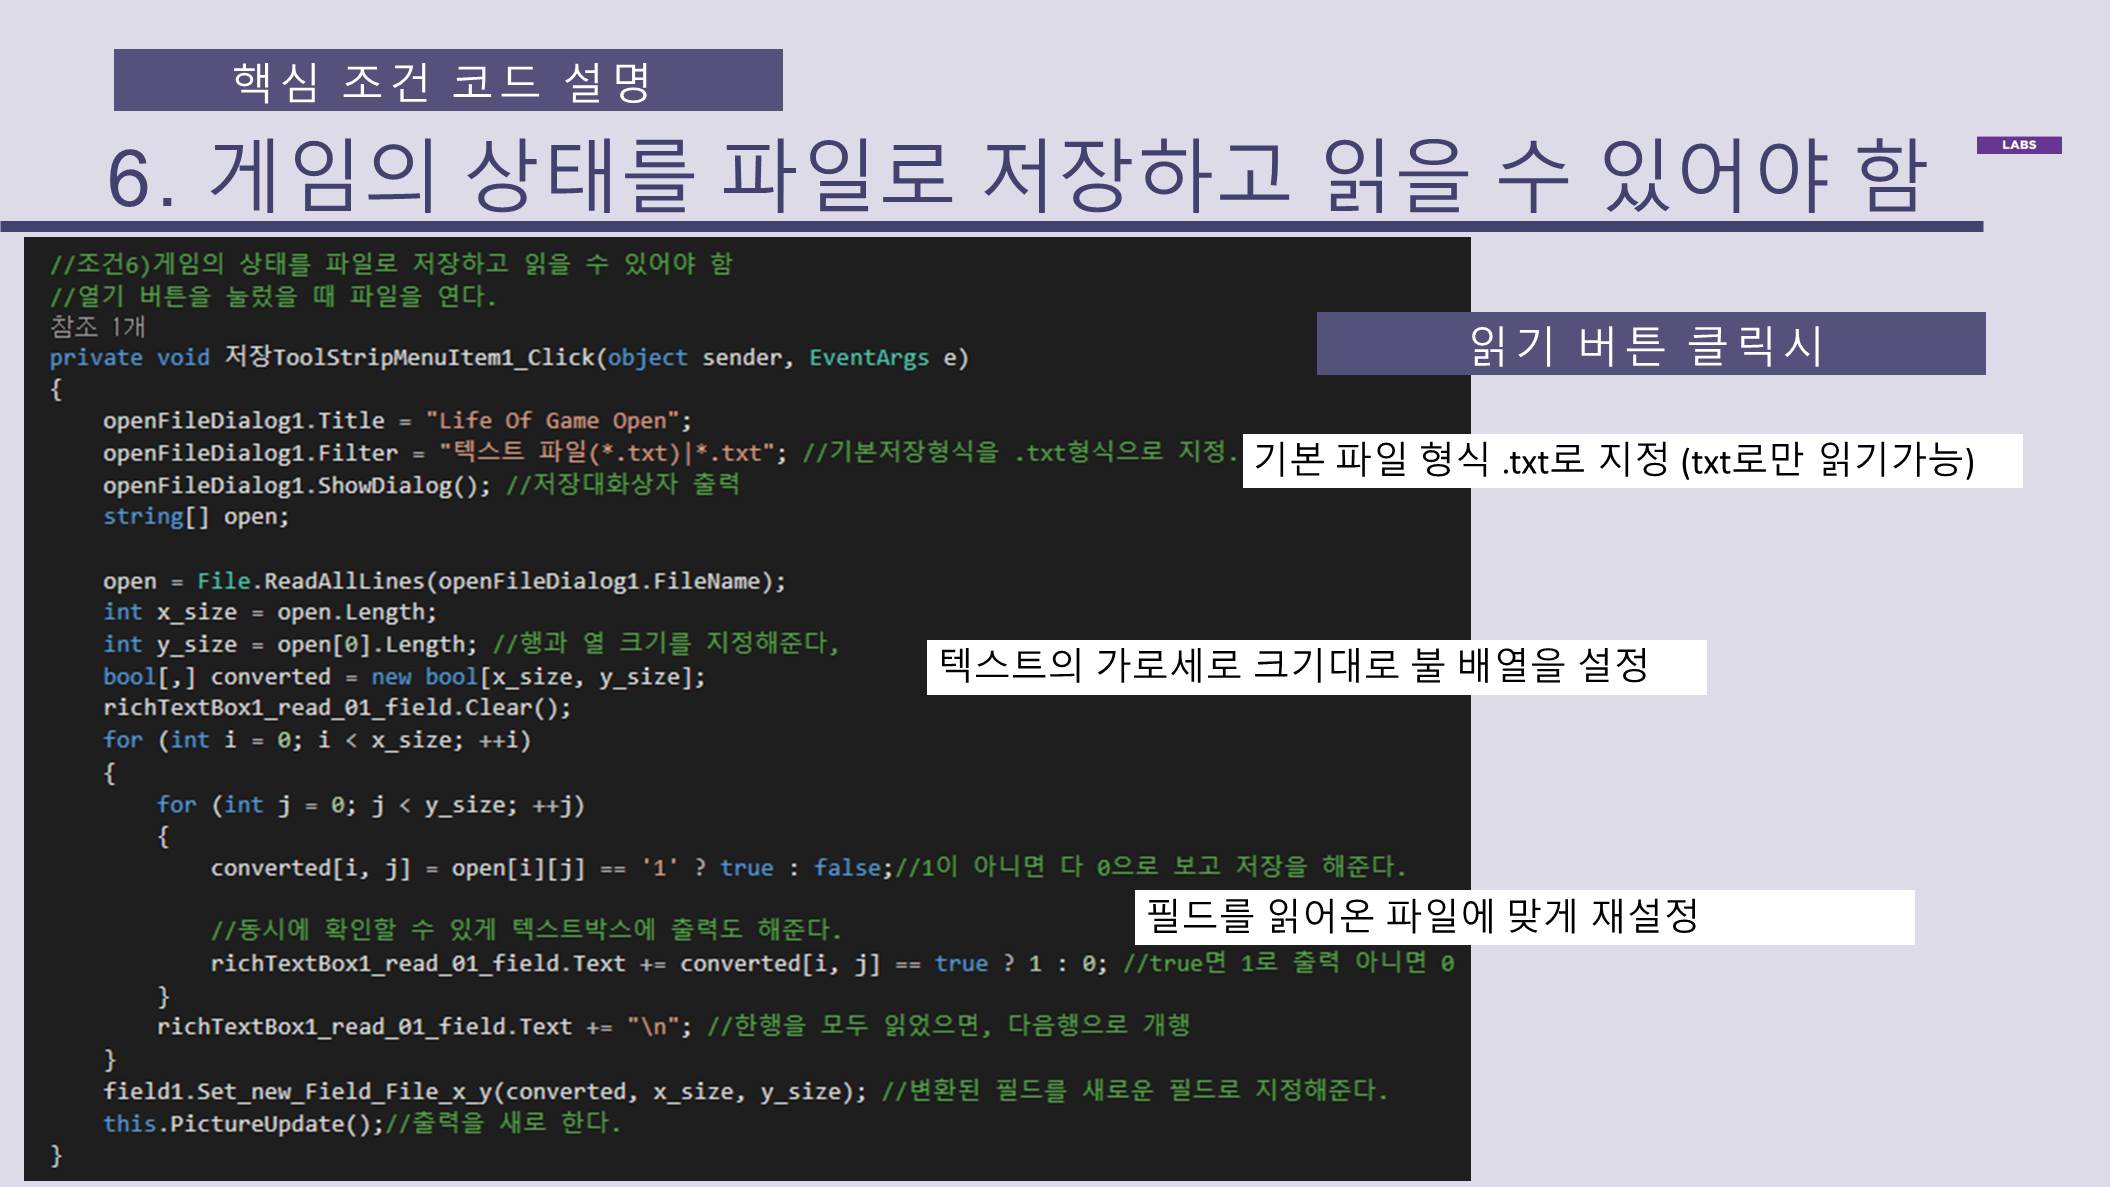Click the 읽기 버튼 클릭시 label box
Screen dimensions: 2110x1187
point(1649,344)
